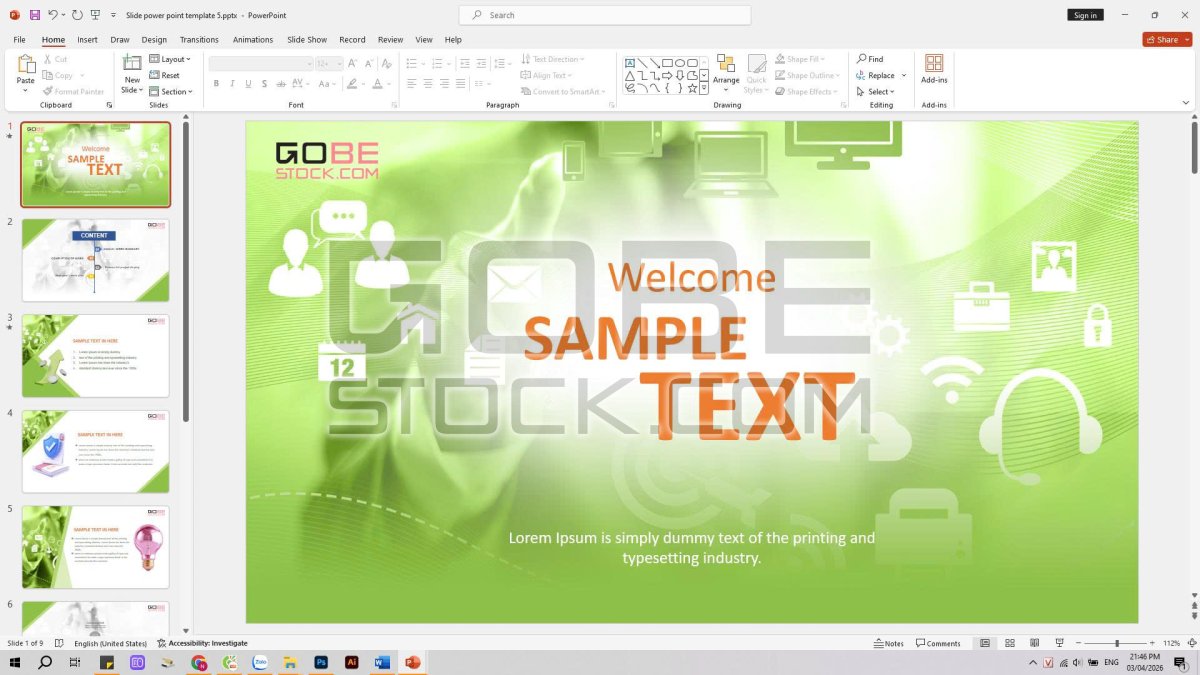Select the star shape in gallery
The width and height of the screenshot is (1200, 675).
(692, 88)
